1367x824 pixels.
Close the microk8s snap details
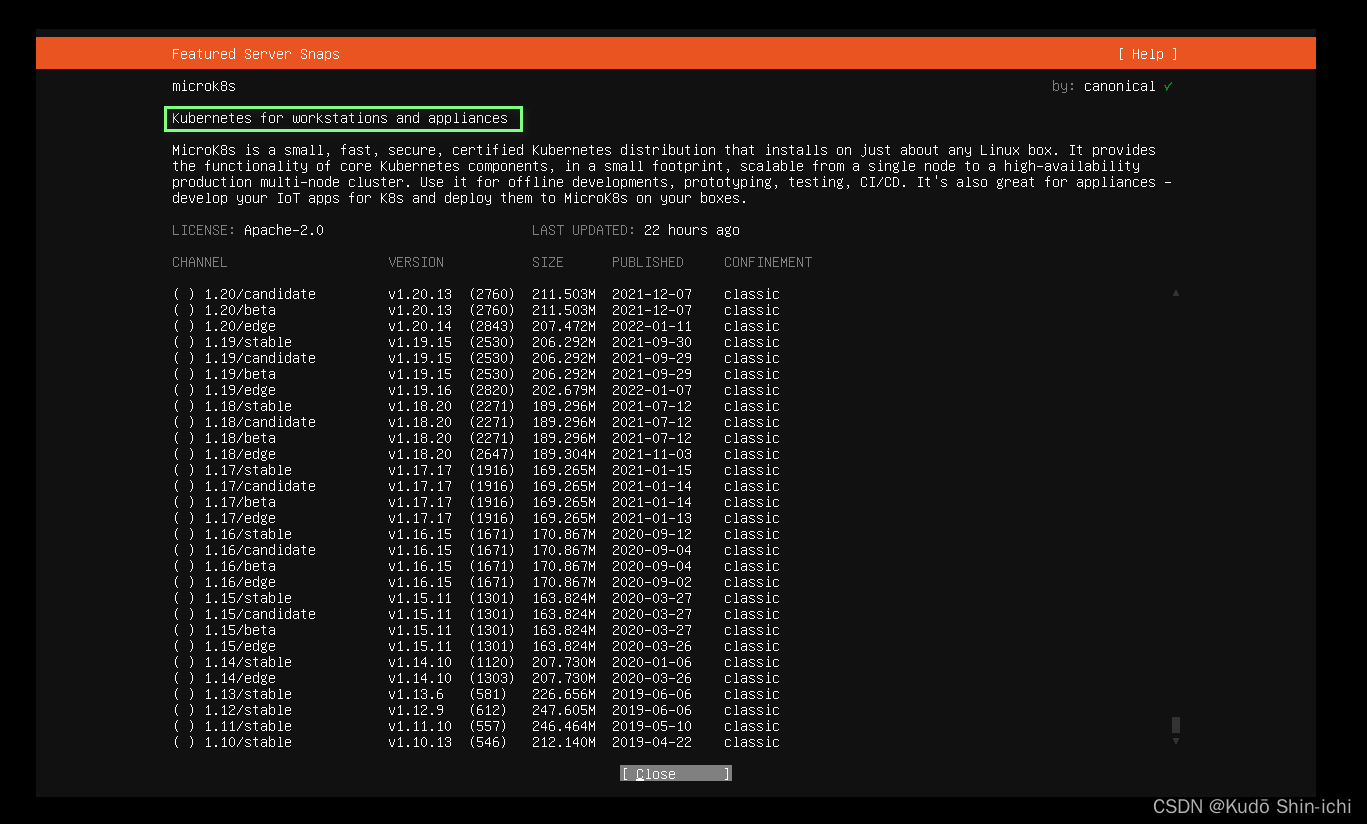click(676, 774)
